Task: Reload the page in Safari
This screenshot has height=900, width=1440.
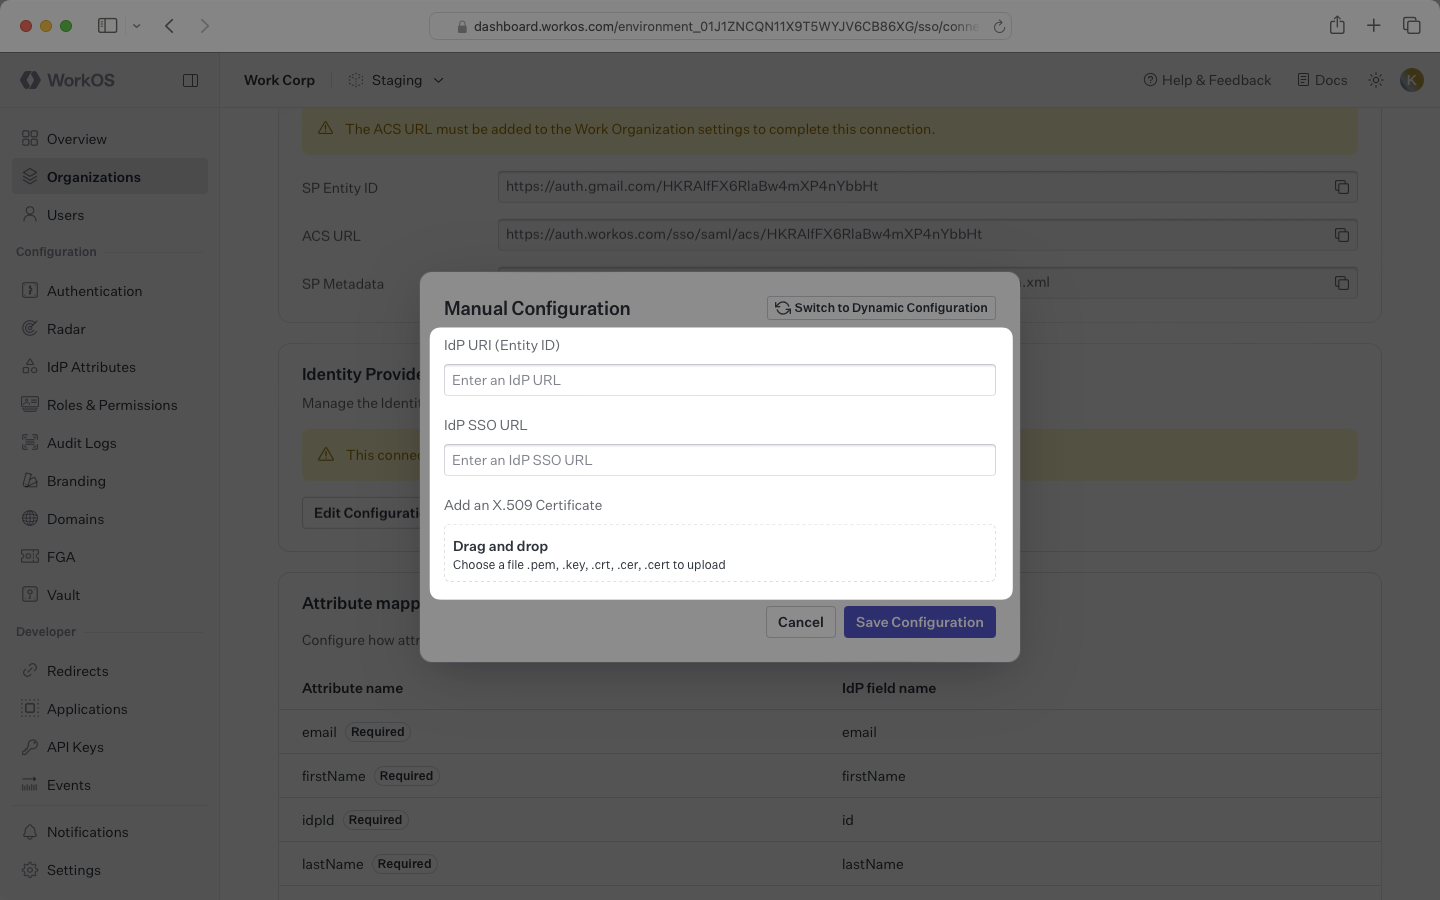Action: pyautogui.click(x=998, y=27)
